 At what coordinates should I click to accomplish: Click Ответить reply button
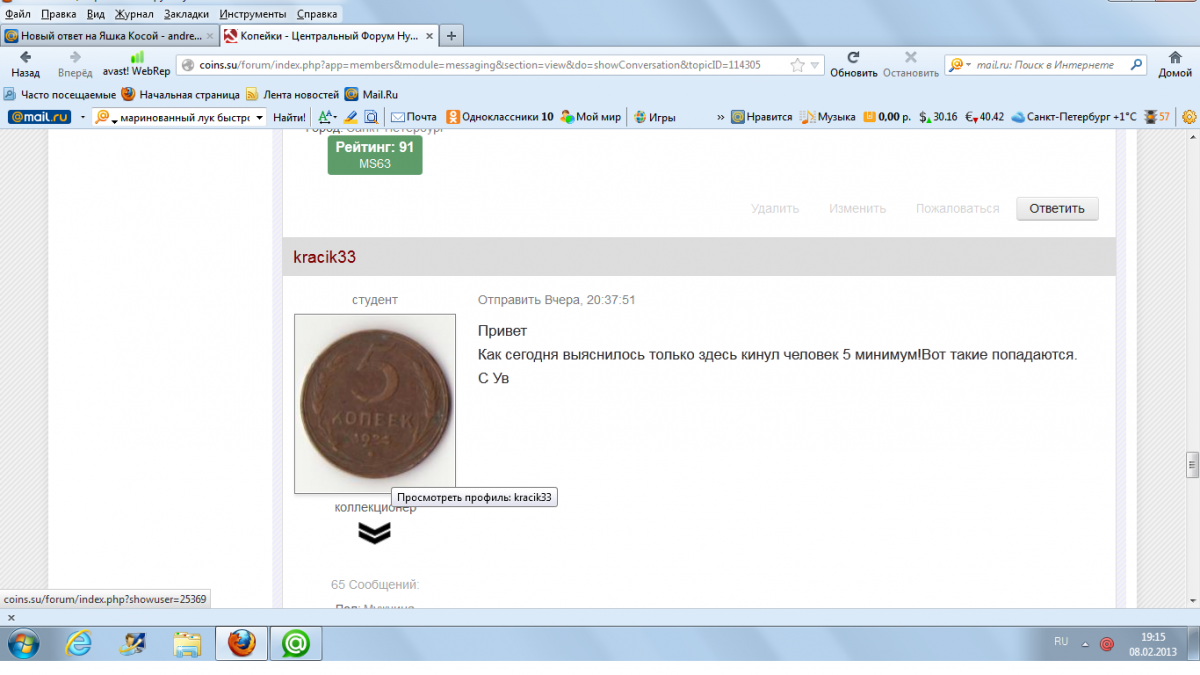point(1057,208)
